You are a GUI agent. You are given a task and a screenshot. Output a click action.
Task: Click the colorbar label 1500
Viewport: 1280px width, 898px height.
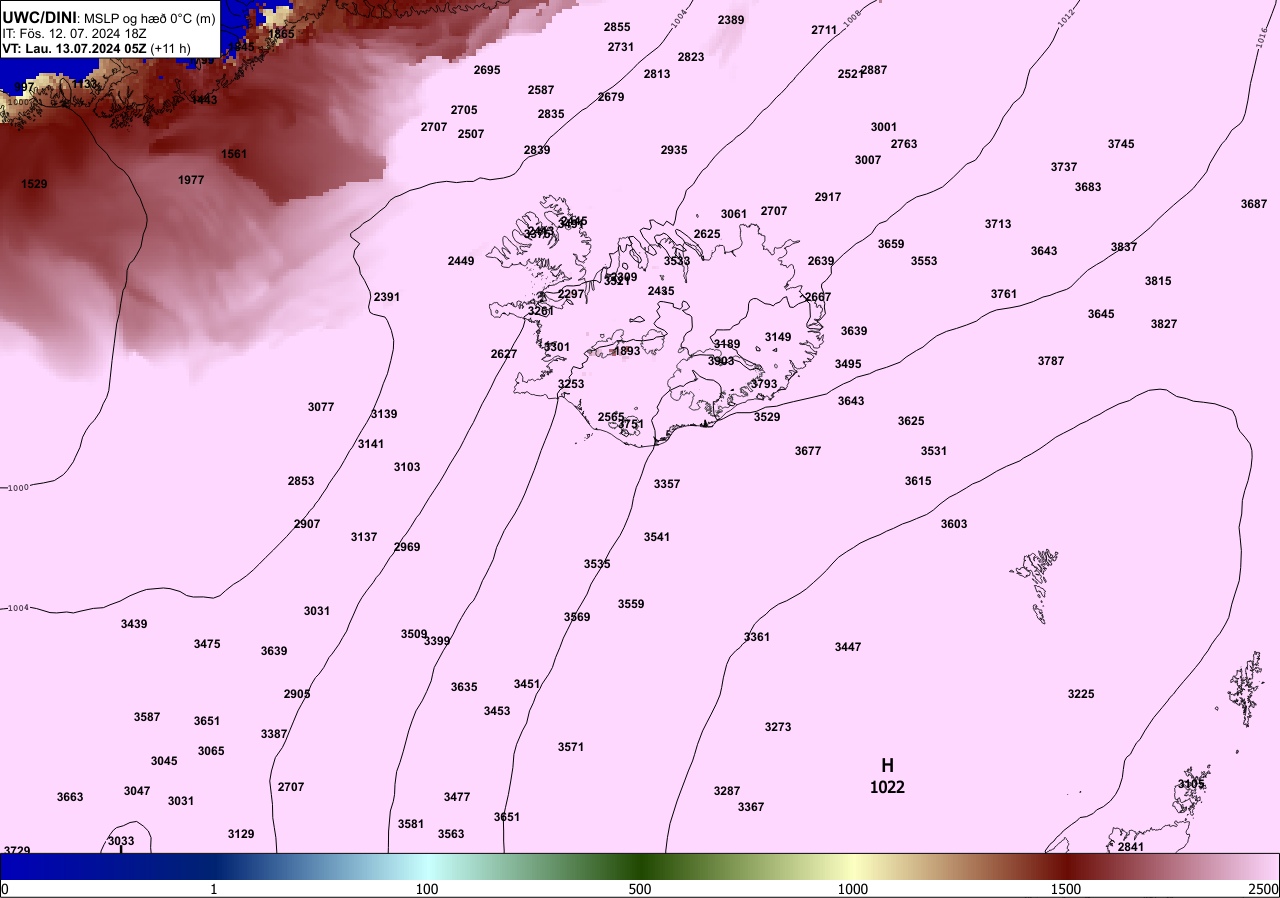pyautogui.click(x=1066, y=889)
